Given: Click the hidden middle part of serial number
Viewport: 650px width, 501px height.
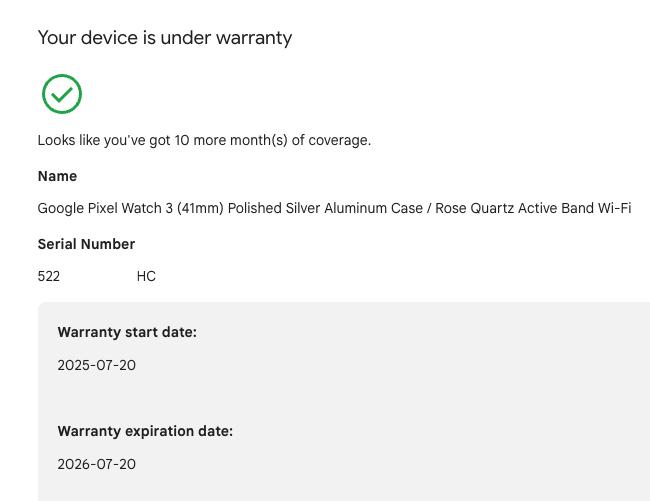Looking at the screenshot, I should [98, 276].
